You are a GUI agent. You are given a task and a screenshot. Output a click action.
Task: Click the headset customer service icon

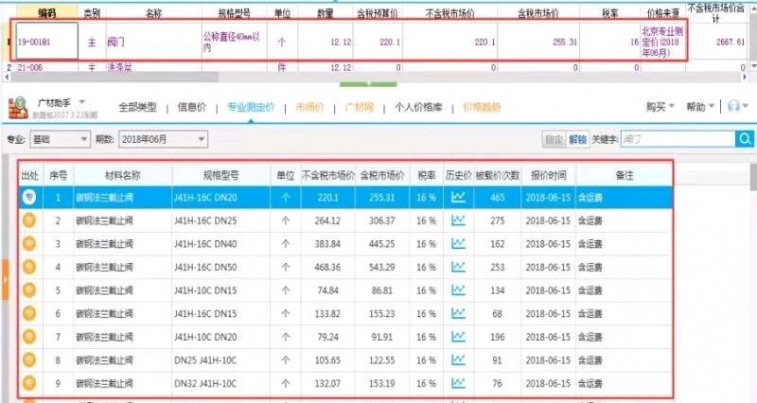tap(734, 106)
